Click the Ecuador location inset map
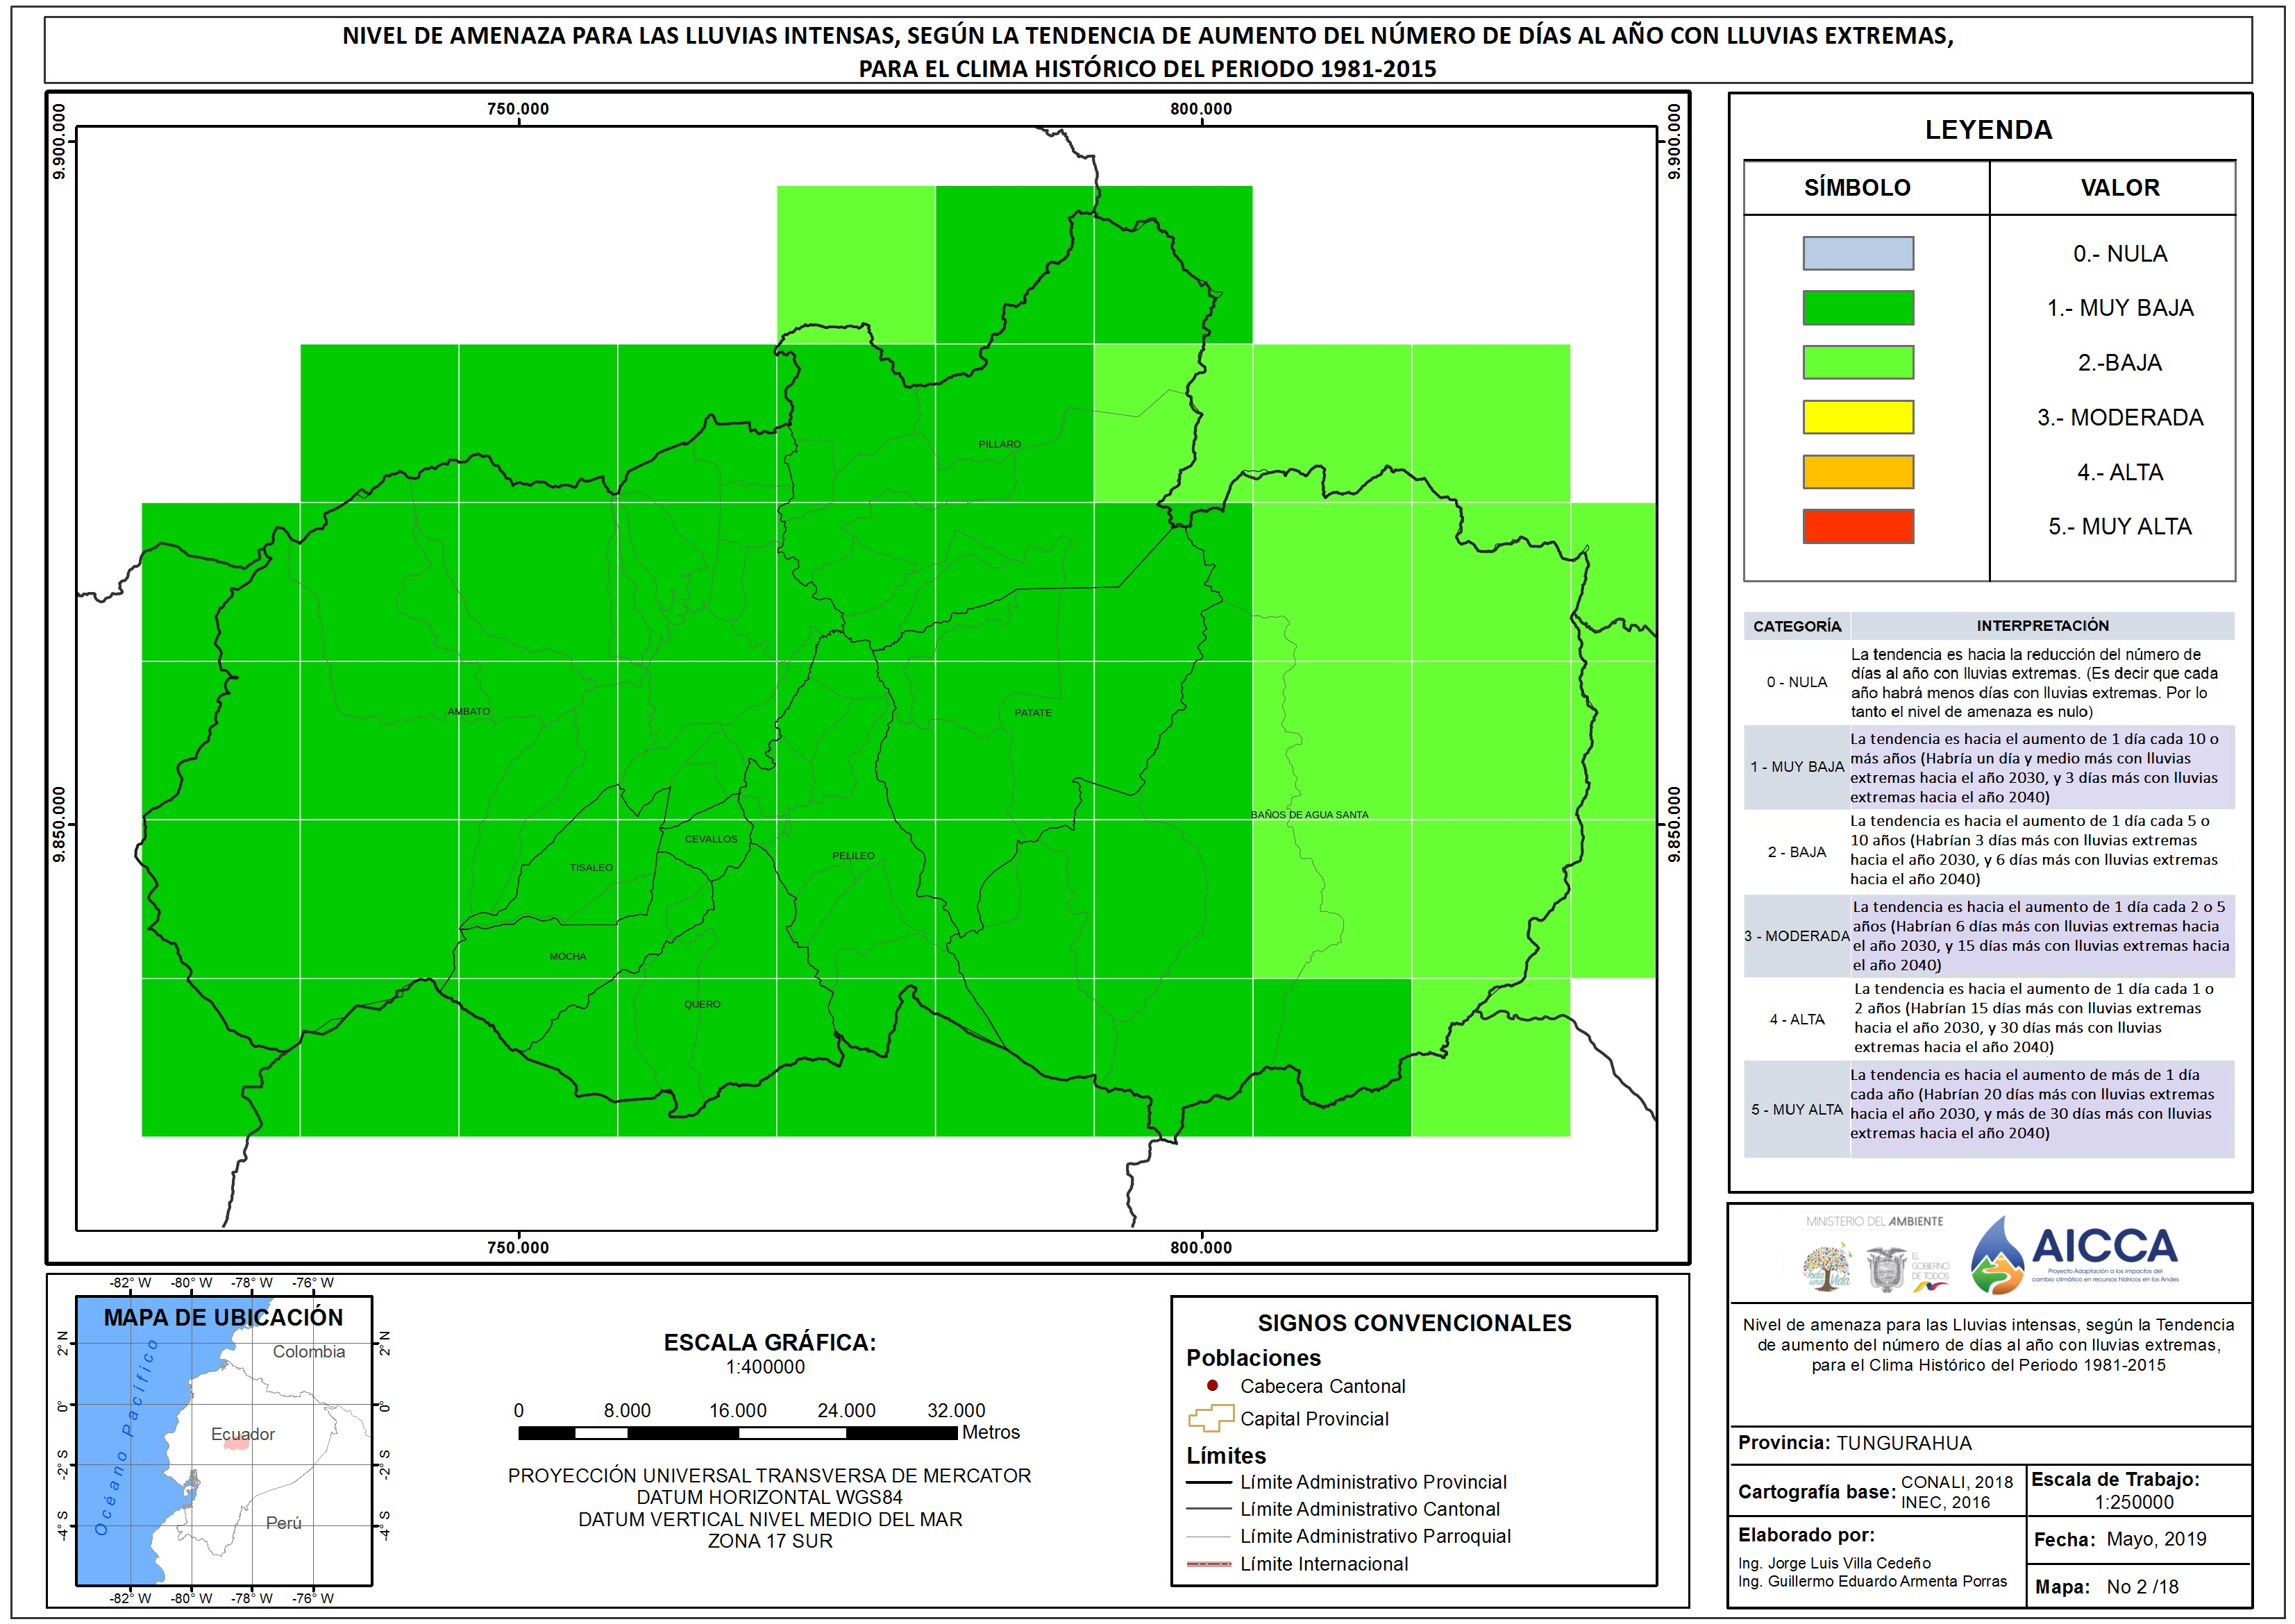This screenshot has width=2295, height=1624. [224, 1441]
